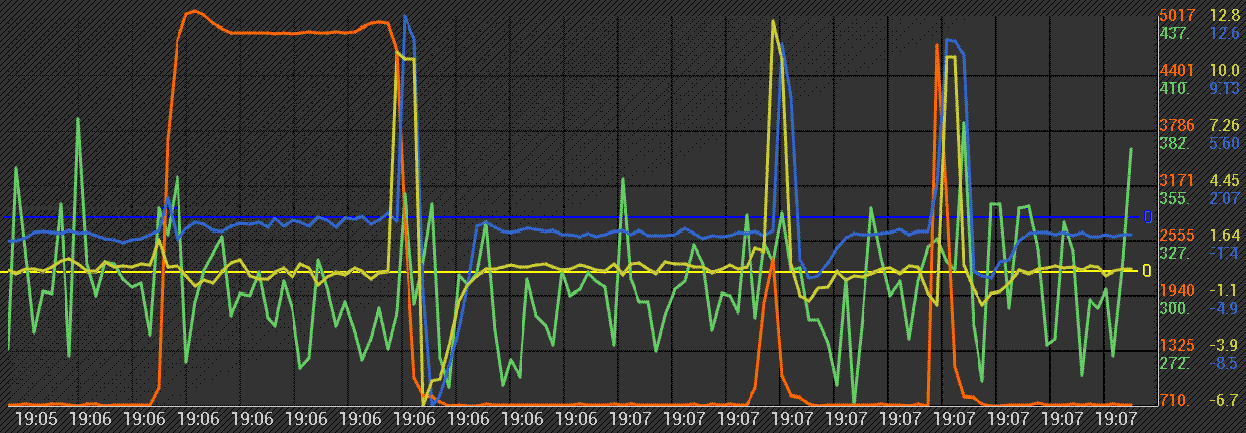This screenshot has height=433, width=1246.
Task: Click the orange axis value 5017
Action: [x=1176, y=15]
